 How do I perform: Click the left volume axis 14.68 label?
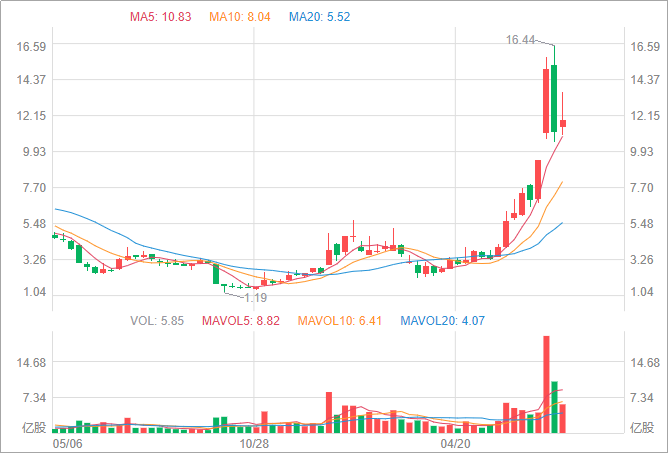[x=31, y=363]
